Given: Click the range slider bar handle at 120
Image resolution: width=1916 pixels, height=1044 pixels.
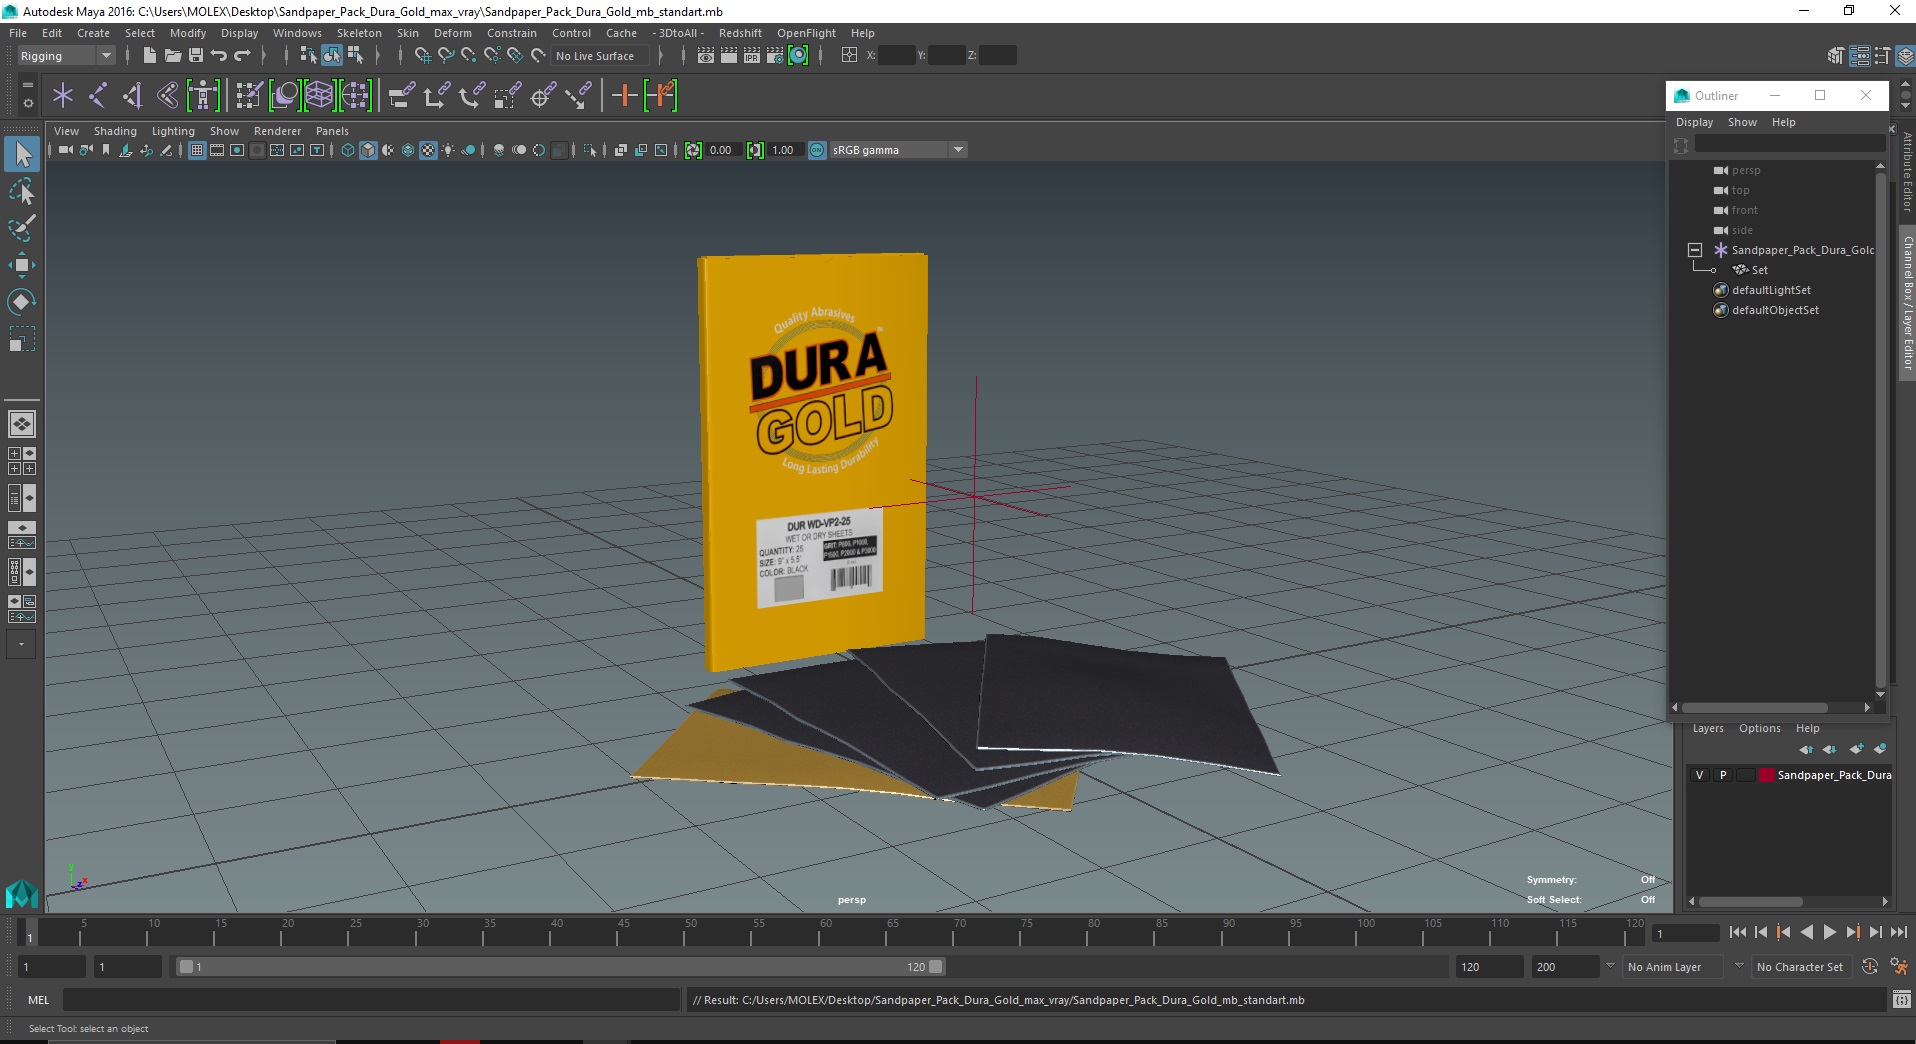Looking at the screenshot, I should tap(935, 967).
